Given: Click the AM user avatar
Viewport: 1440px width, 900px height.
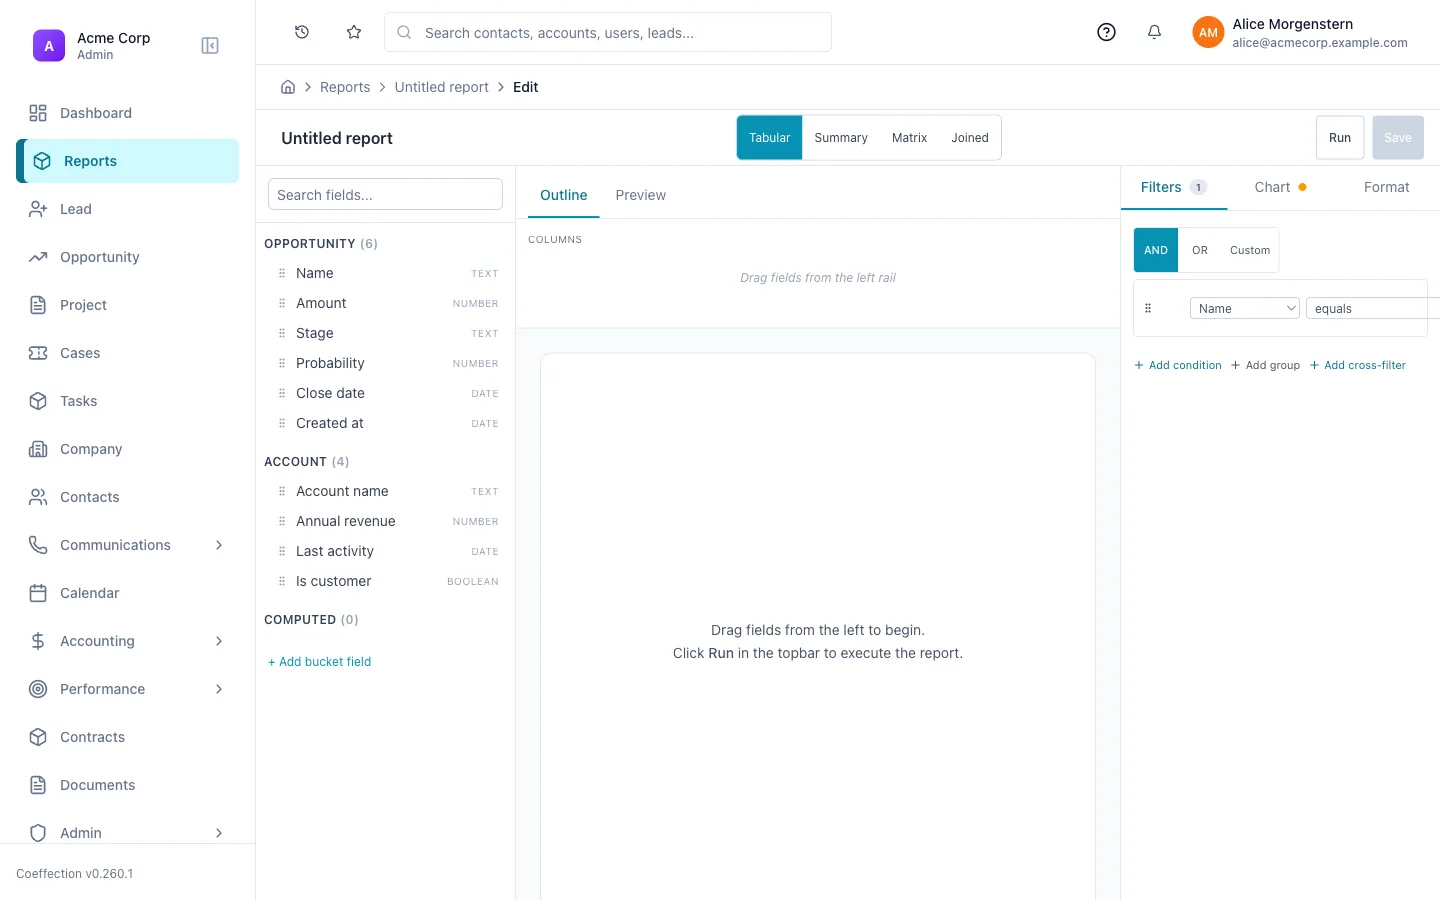Looking at the screenshot, I should [1208, 32].
